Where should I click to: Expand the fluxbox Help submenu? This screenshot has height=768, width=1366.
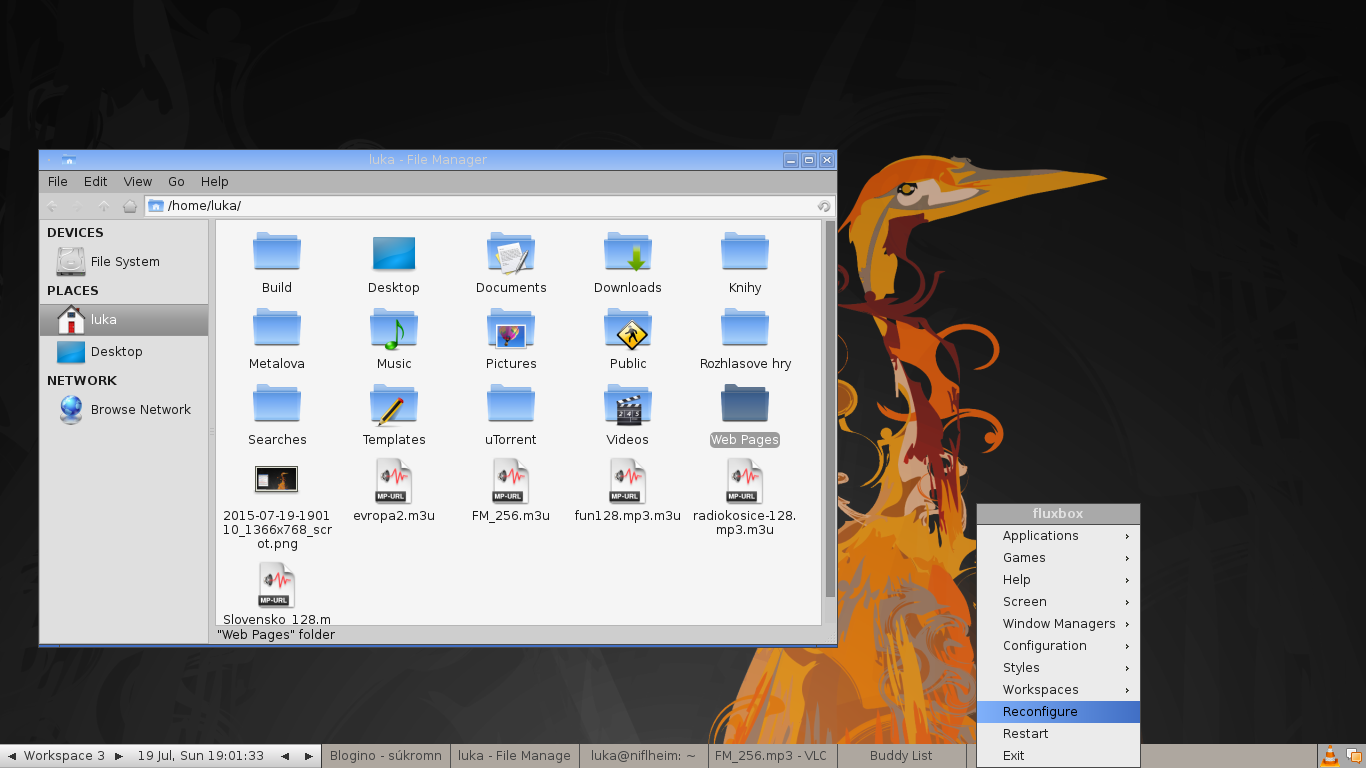pyautogui.click(x=1058, y=580)
